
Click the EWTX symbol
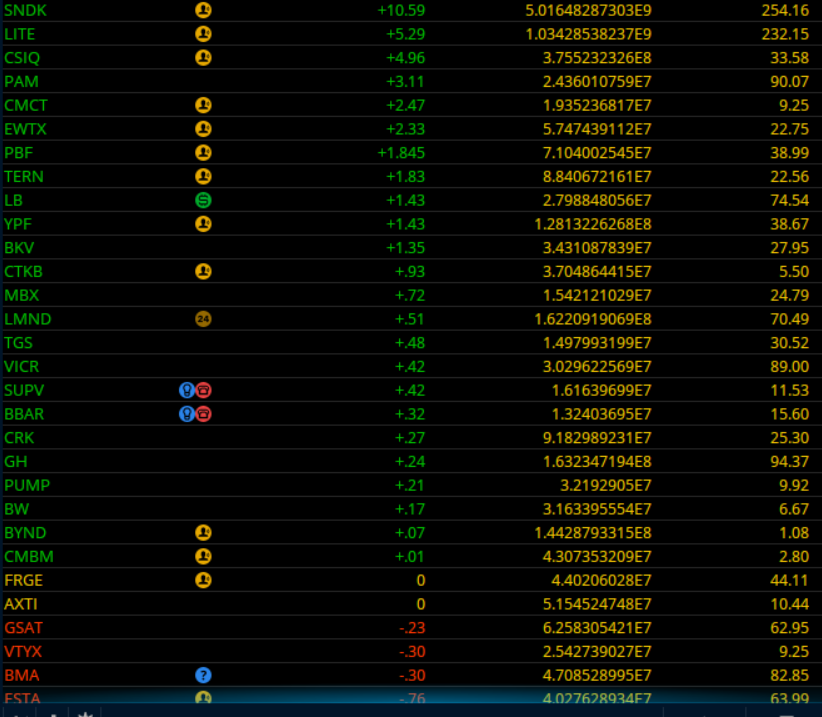click(x=25, y=129)
